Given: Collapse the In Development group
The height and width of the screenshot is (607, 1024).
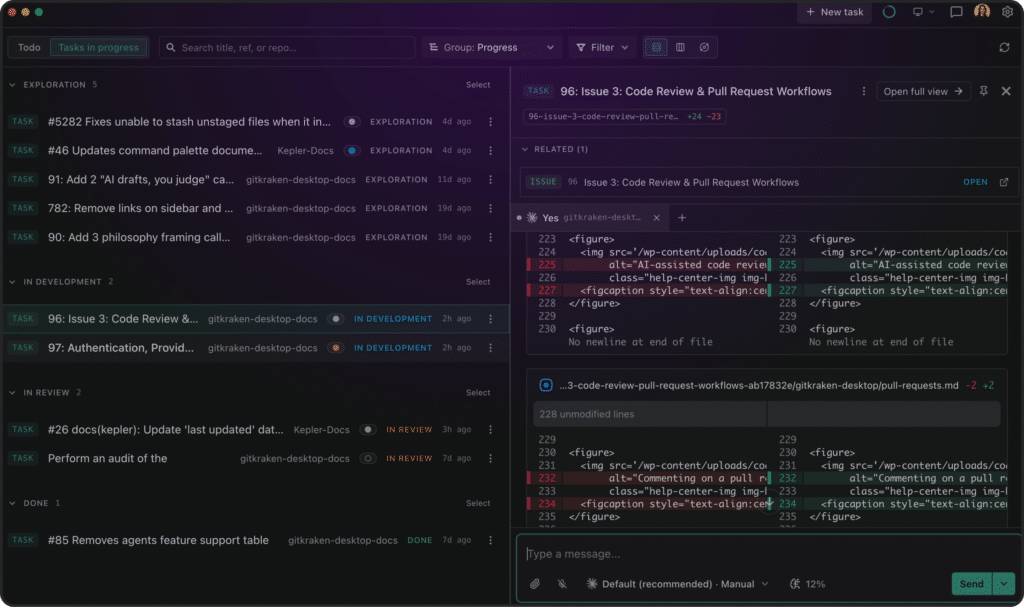Looking at the screenshot, I should tap(12, 282).
